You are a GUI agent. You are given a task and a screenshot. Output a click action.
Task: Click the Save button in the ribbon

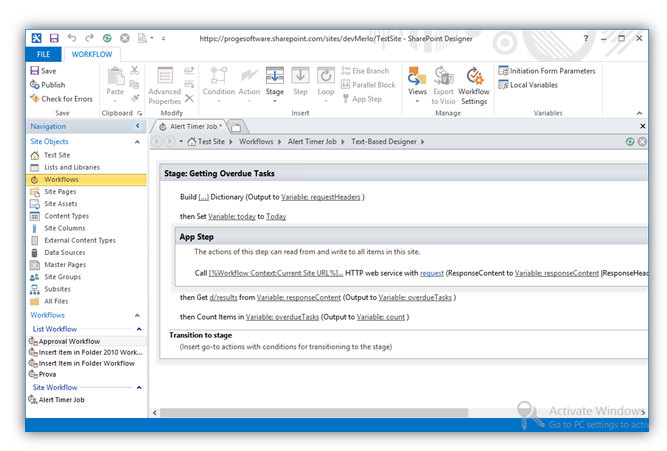43,71
